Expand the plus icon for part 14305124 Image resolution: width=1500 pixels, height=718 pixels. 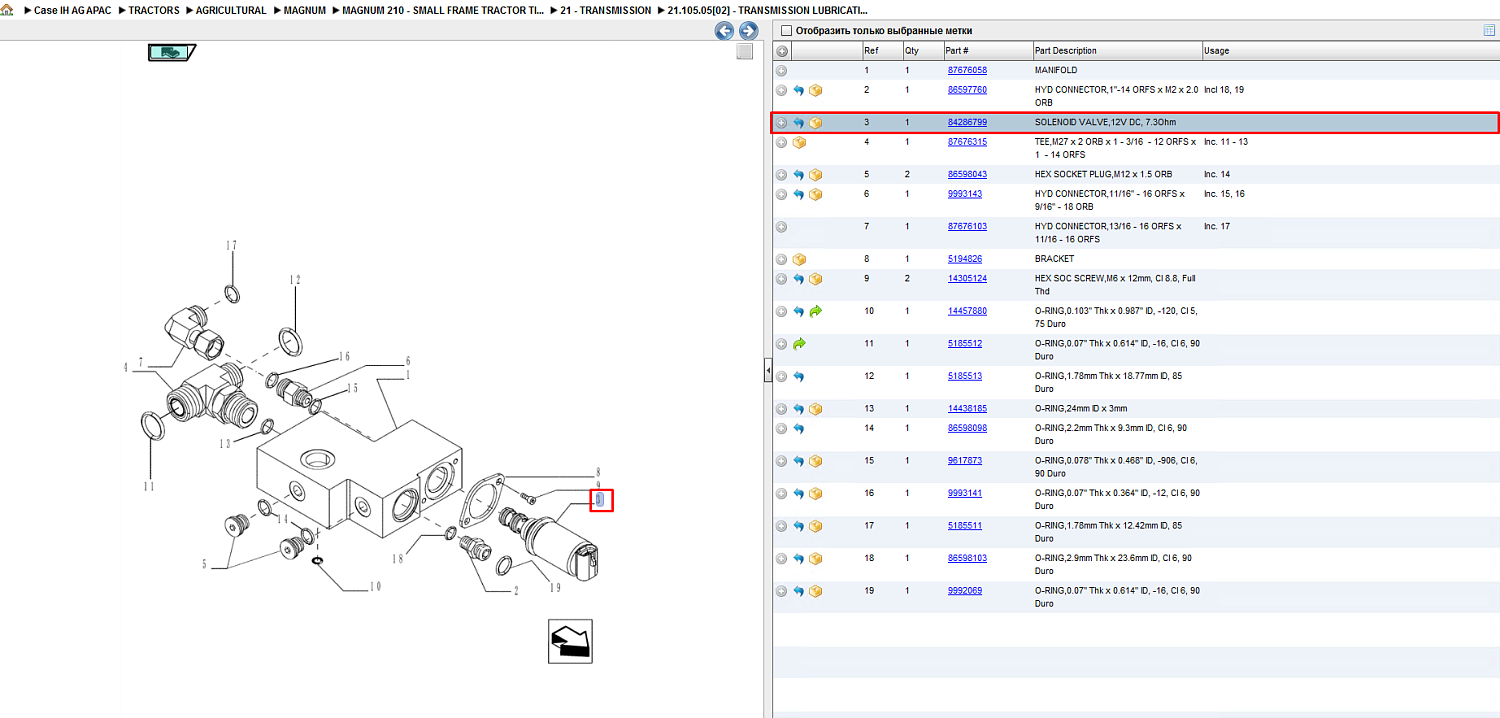point(782,278)
